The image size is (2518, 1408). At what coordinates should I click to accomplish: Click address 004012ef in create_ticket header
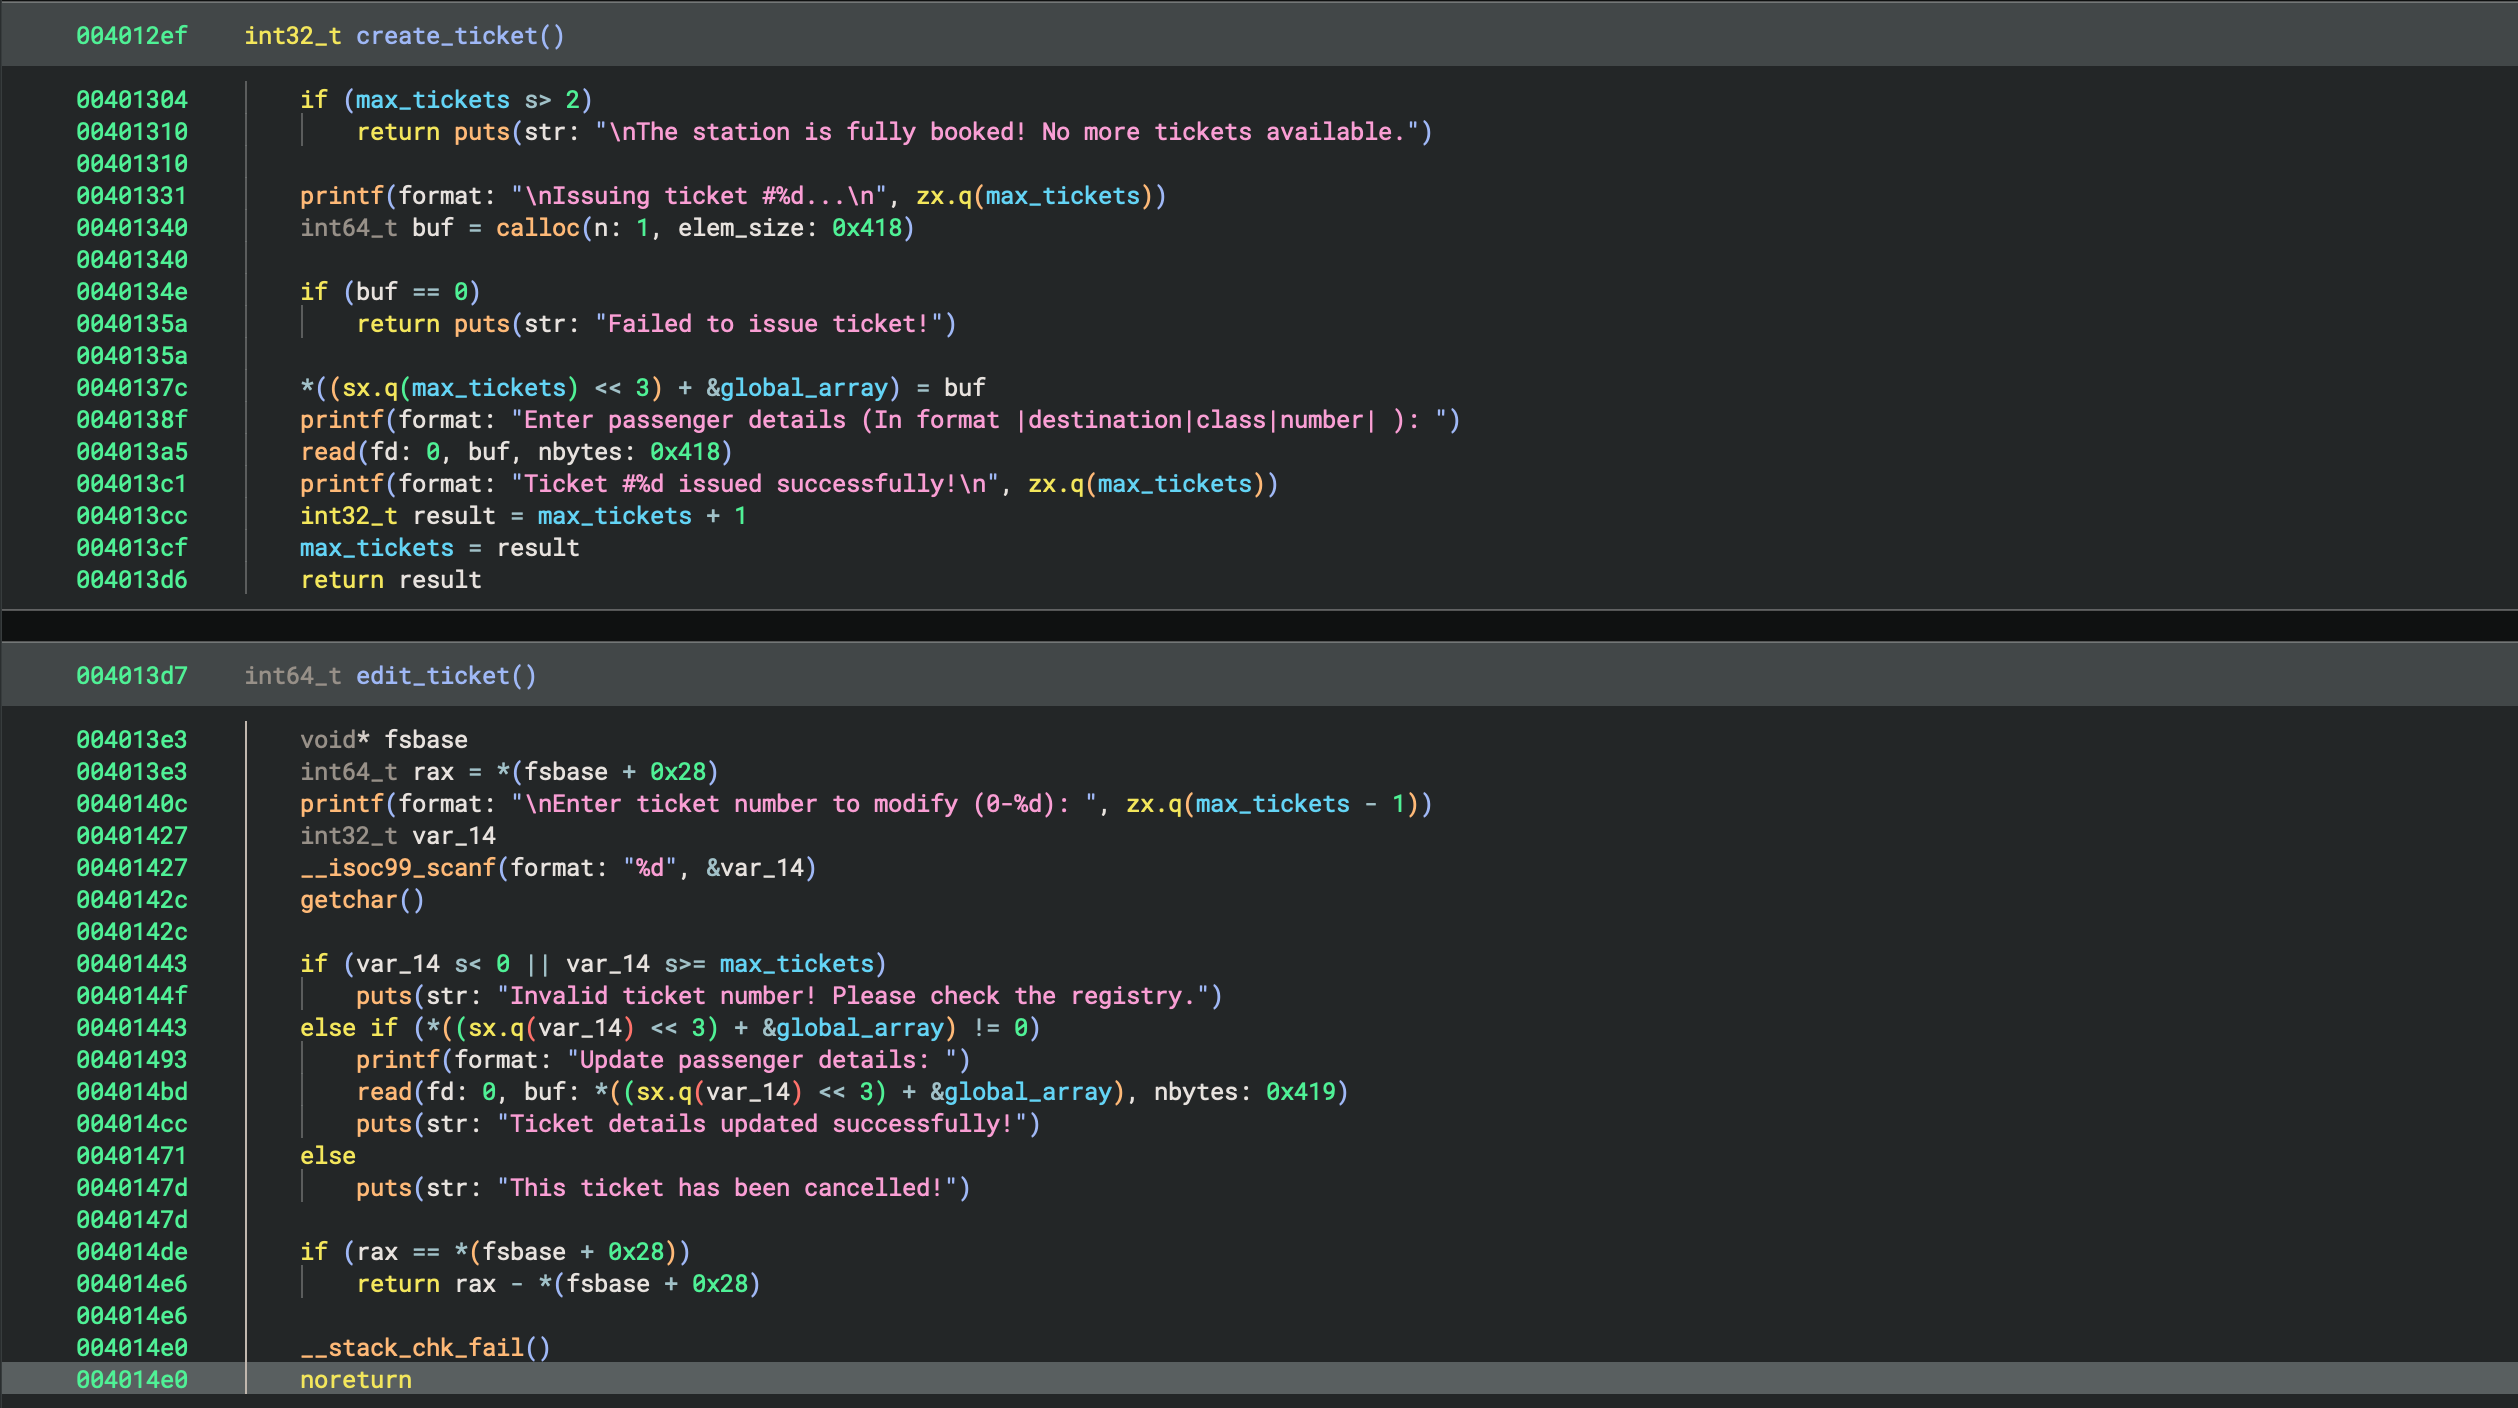pos(131,36)
